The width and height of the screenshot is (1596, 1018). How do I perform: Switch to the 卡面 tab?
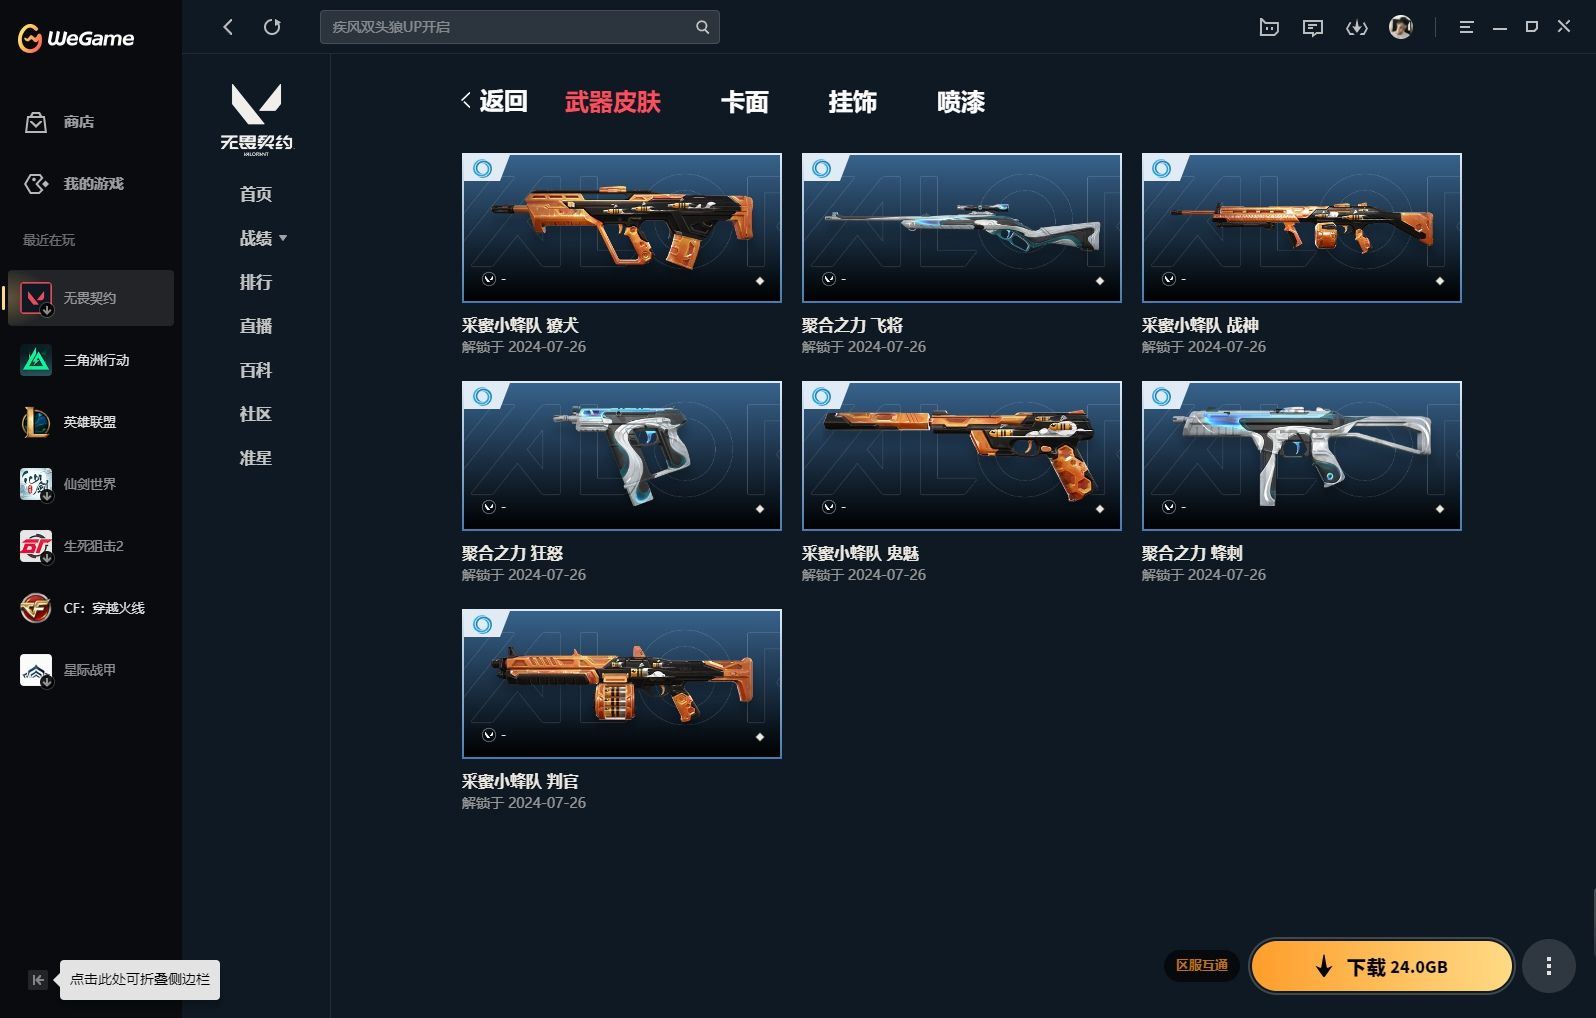click(744, 102)
